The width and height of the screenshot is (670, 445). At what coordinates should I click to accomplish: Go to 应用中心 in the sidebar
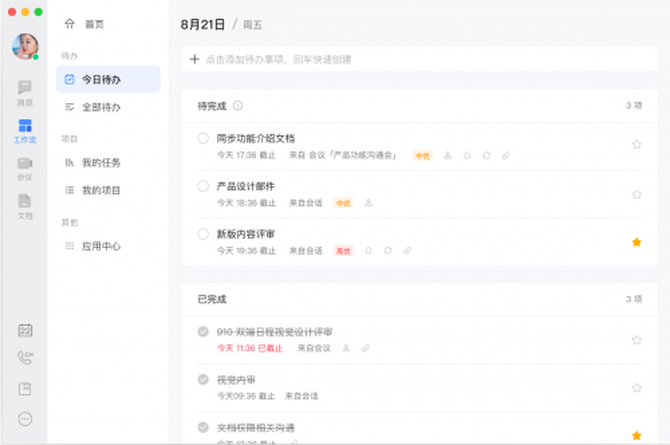[x=100, y=246]
